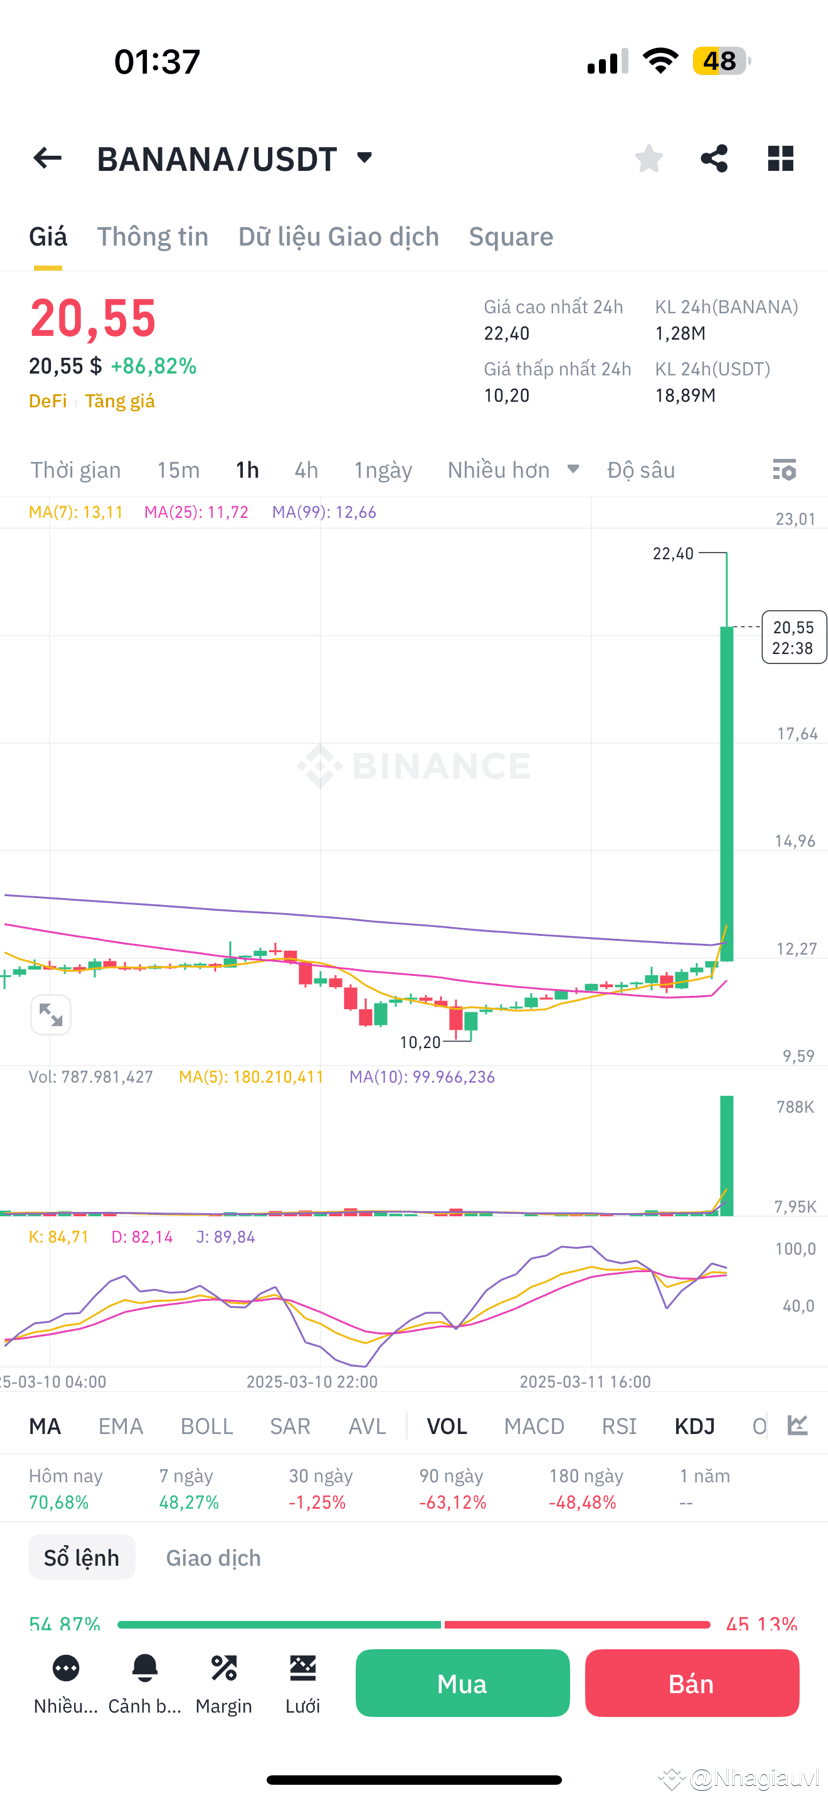This screenshot has width=828, height=1800.
Task: Tap the 180 ngày -48,48% performance
Action: (x=586, y=1489)
